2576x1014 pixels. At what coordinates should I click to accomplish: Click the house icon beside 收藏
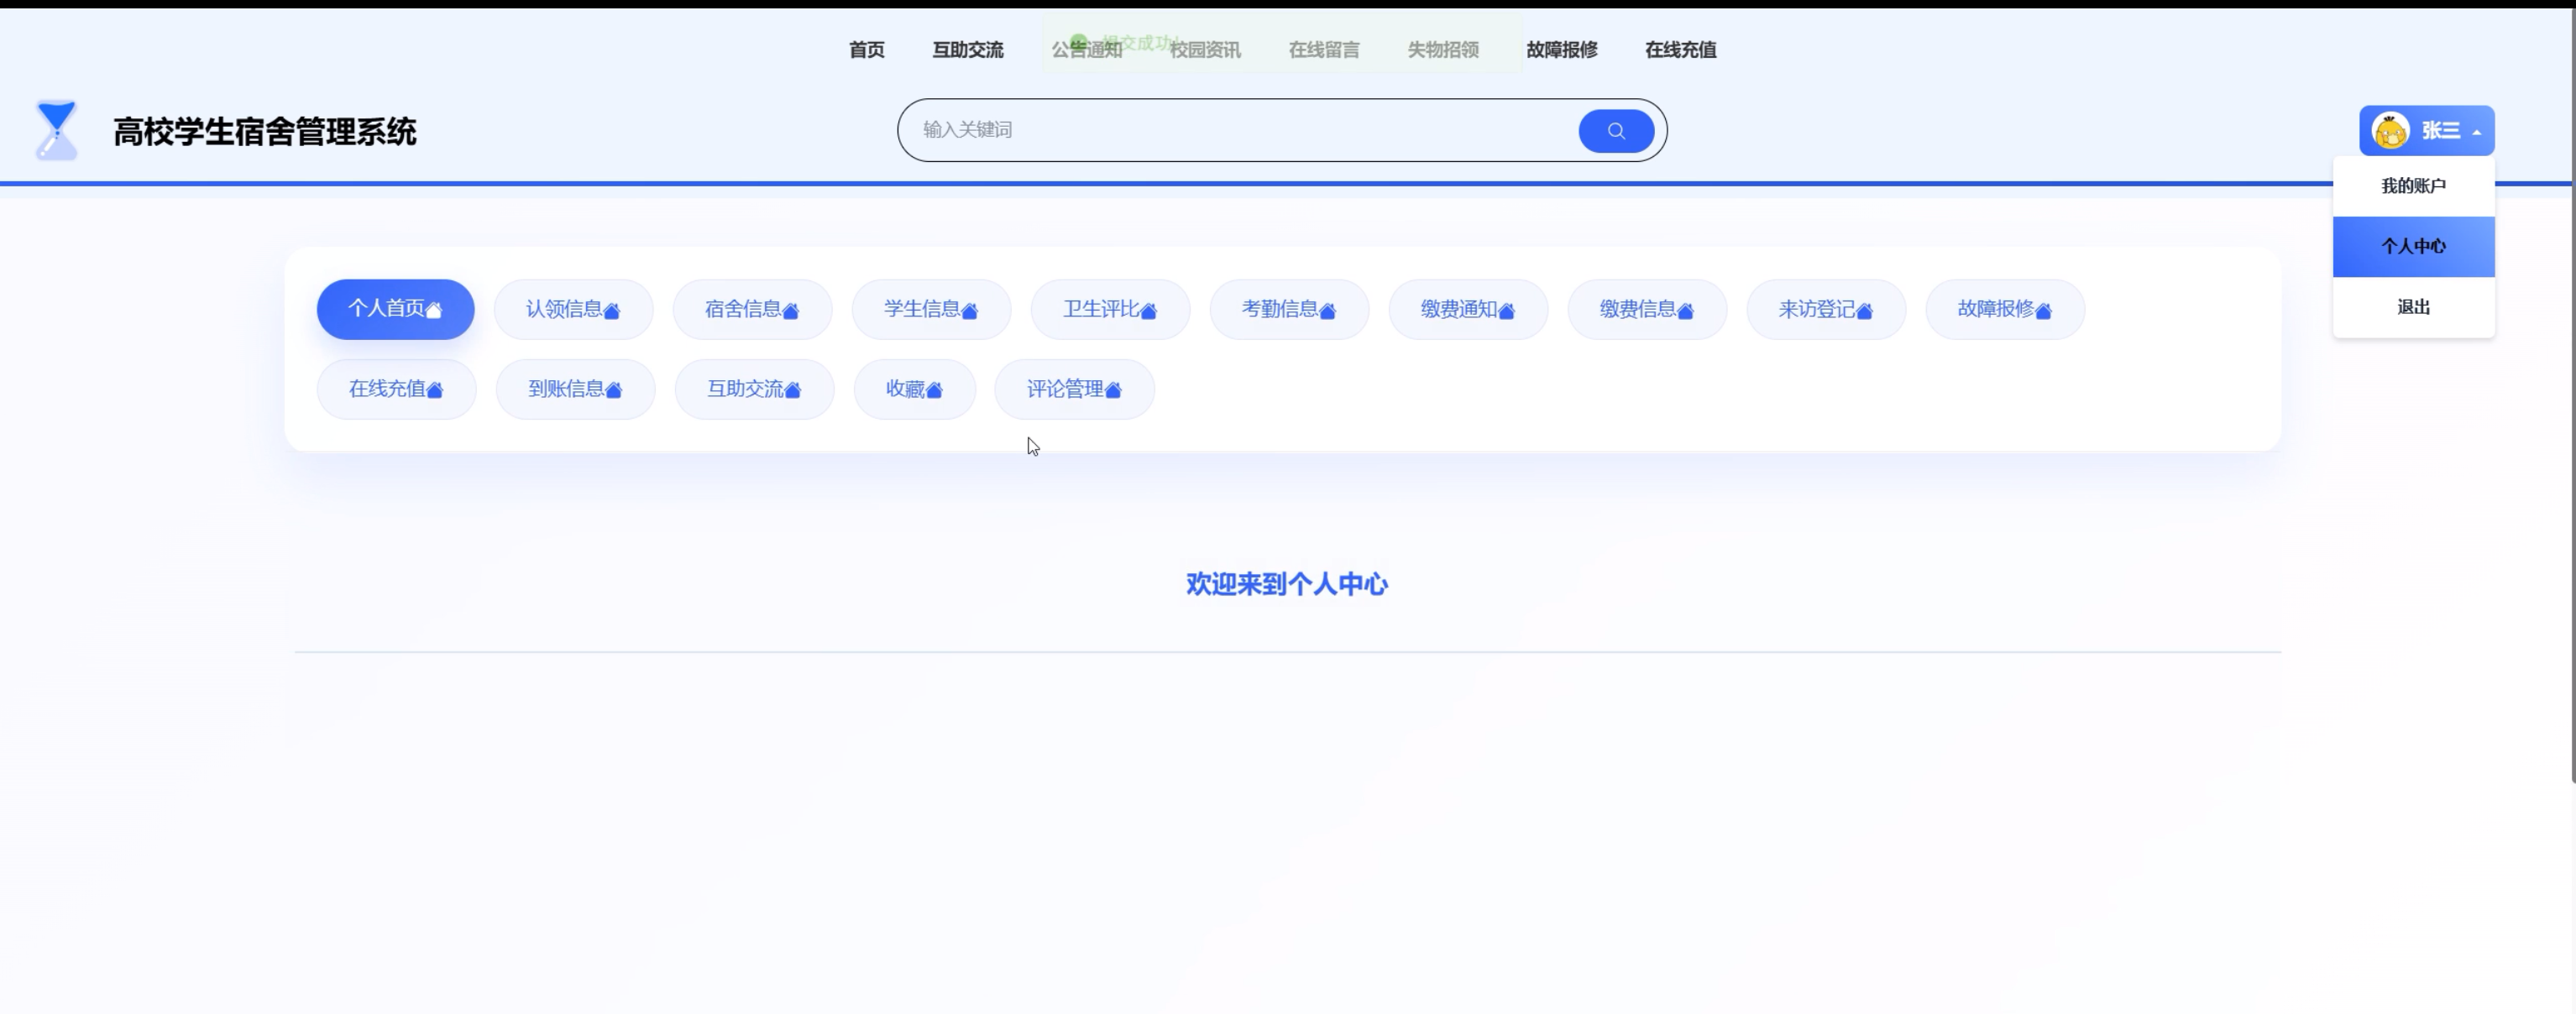click(934, 390)
